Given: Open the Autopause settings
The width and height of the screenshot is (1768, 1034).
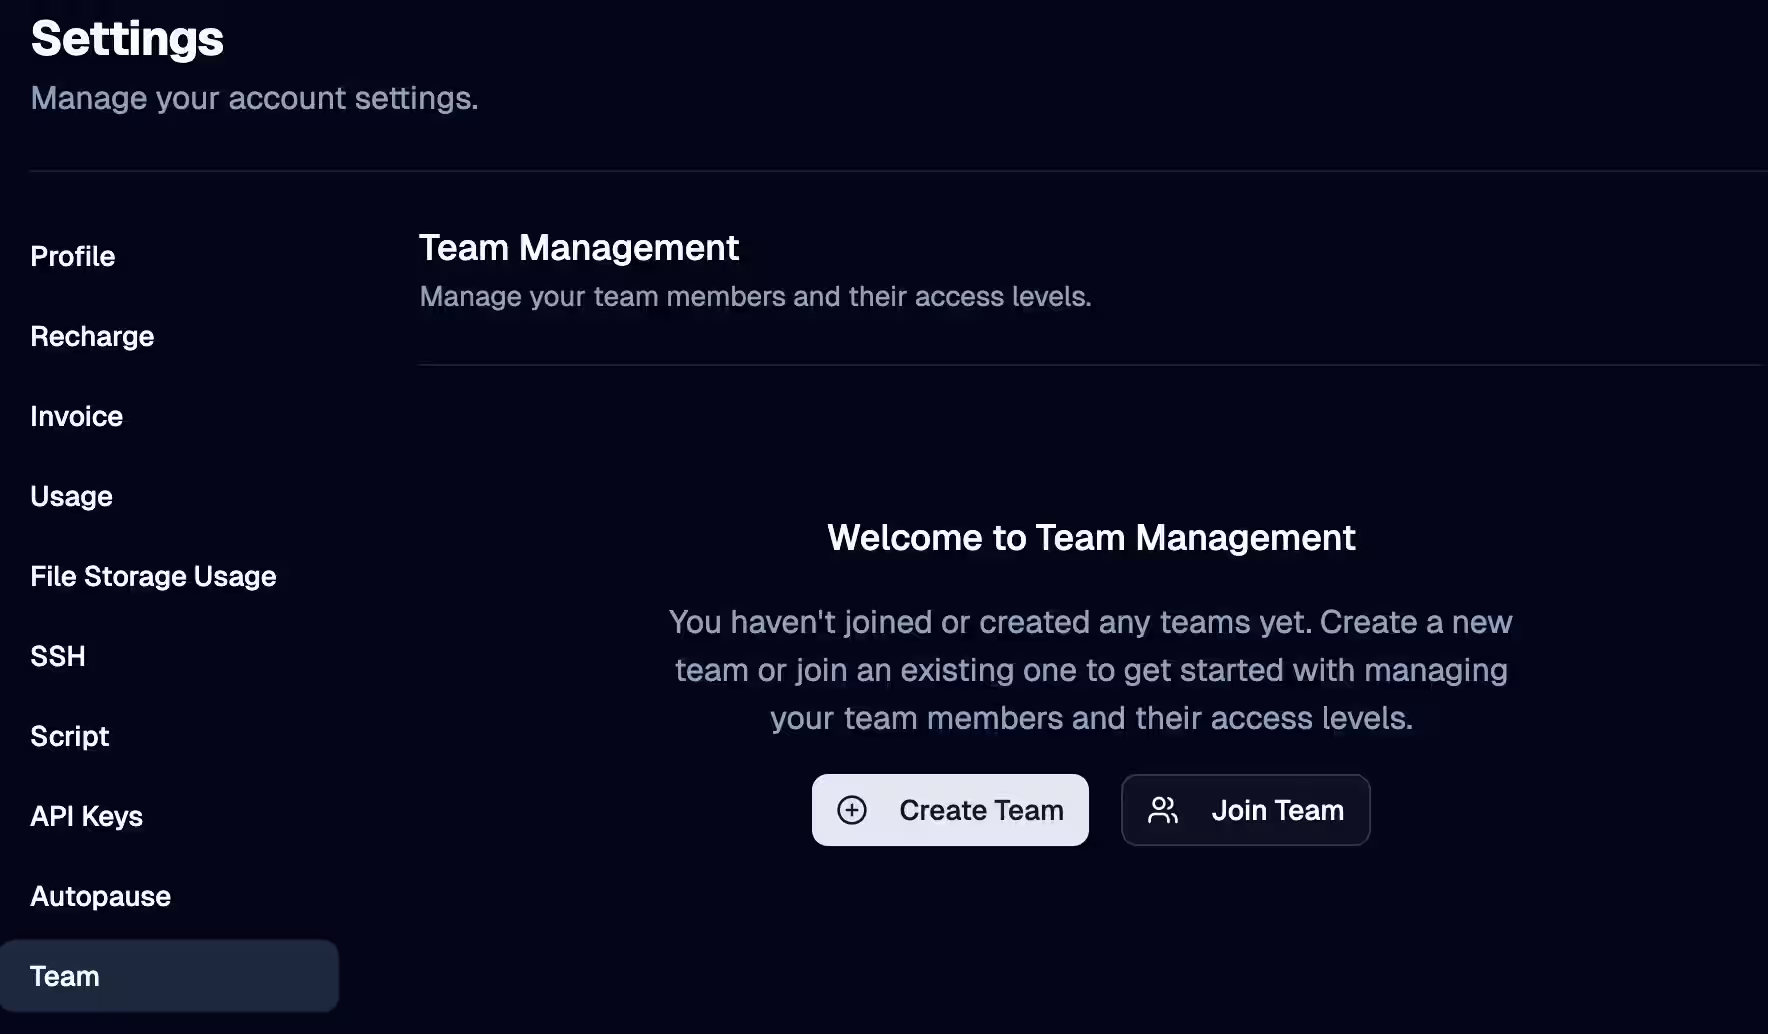Looking at the screenshot, I should coord(100,896).
